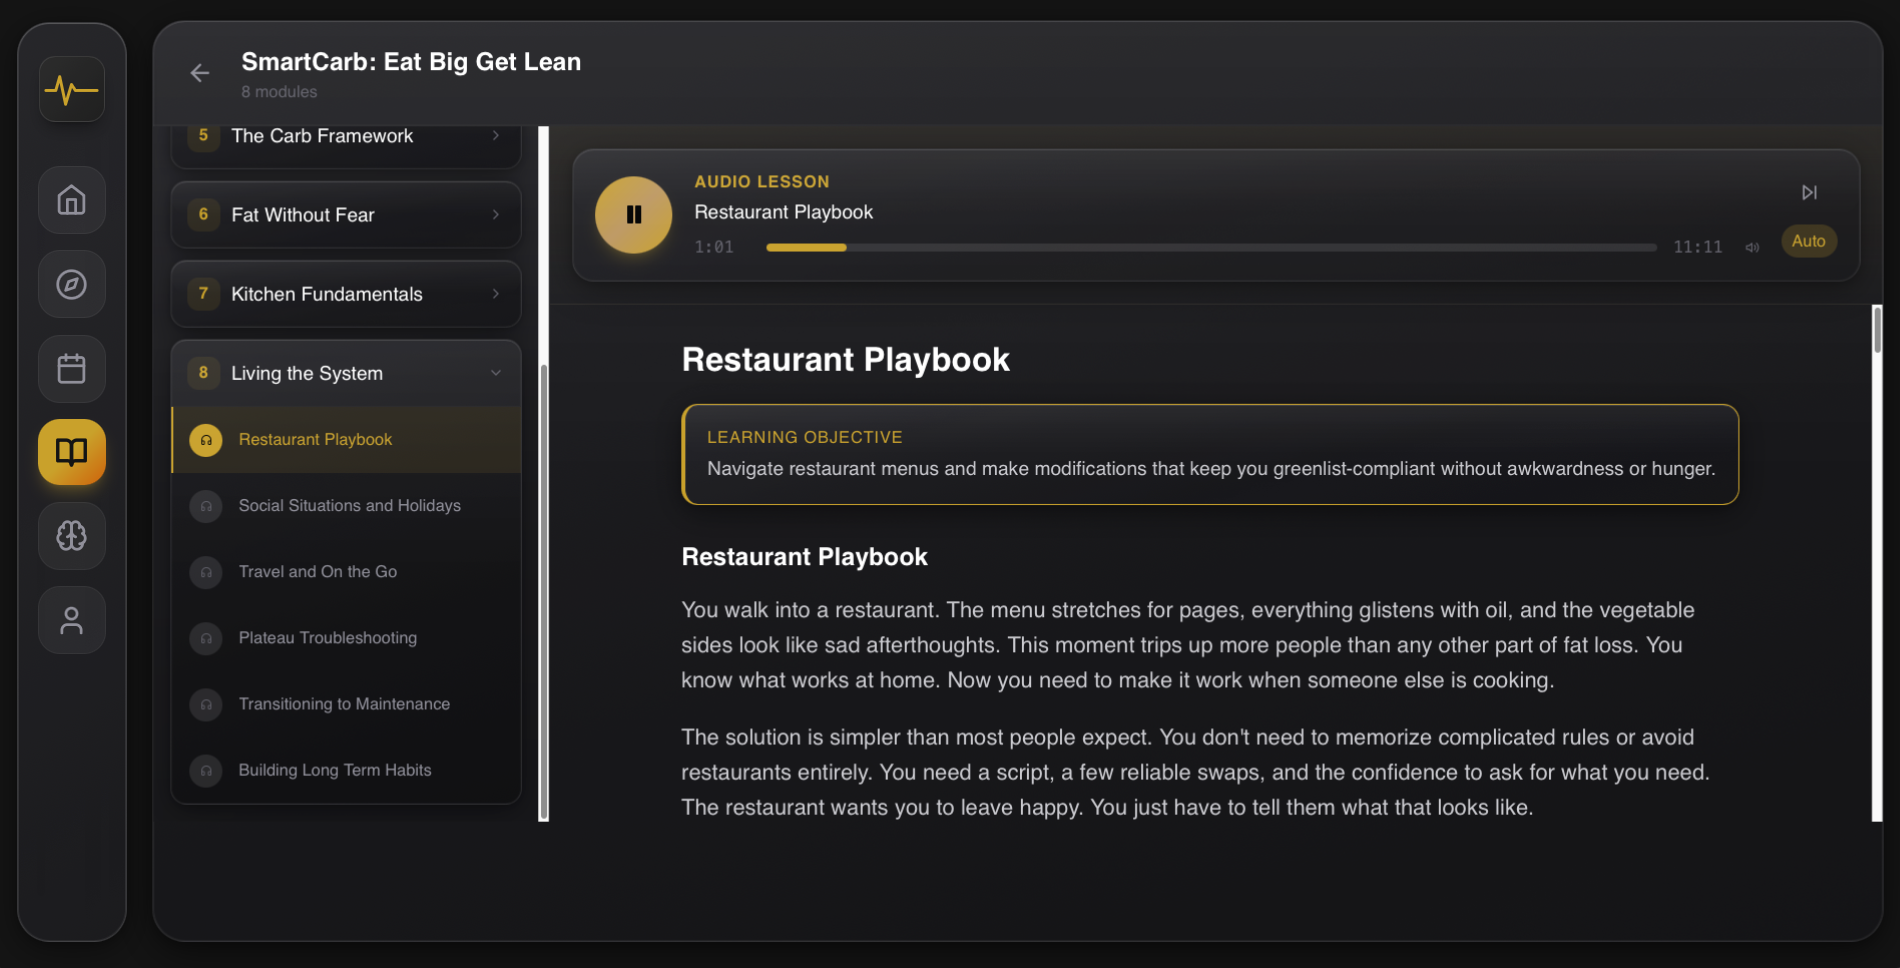
Task: Select the Social Situations and Holidays lesson
Action: [349, 506]
